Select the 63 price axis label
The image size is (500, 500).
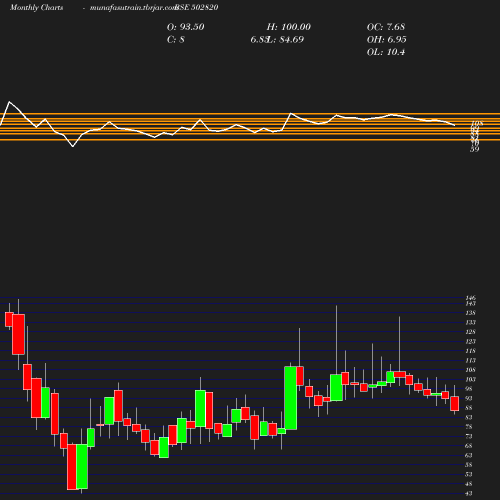(x=469, y=455)
